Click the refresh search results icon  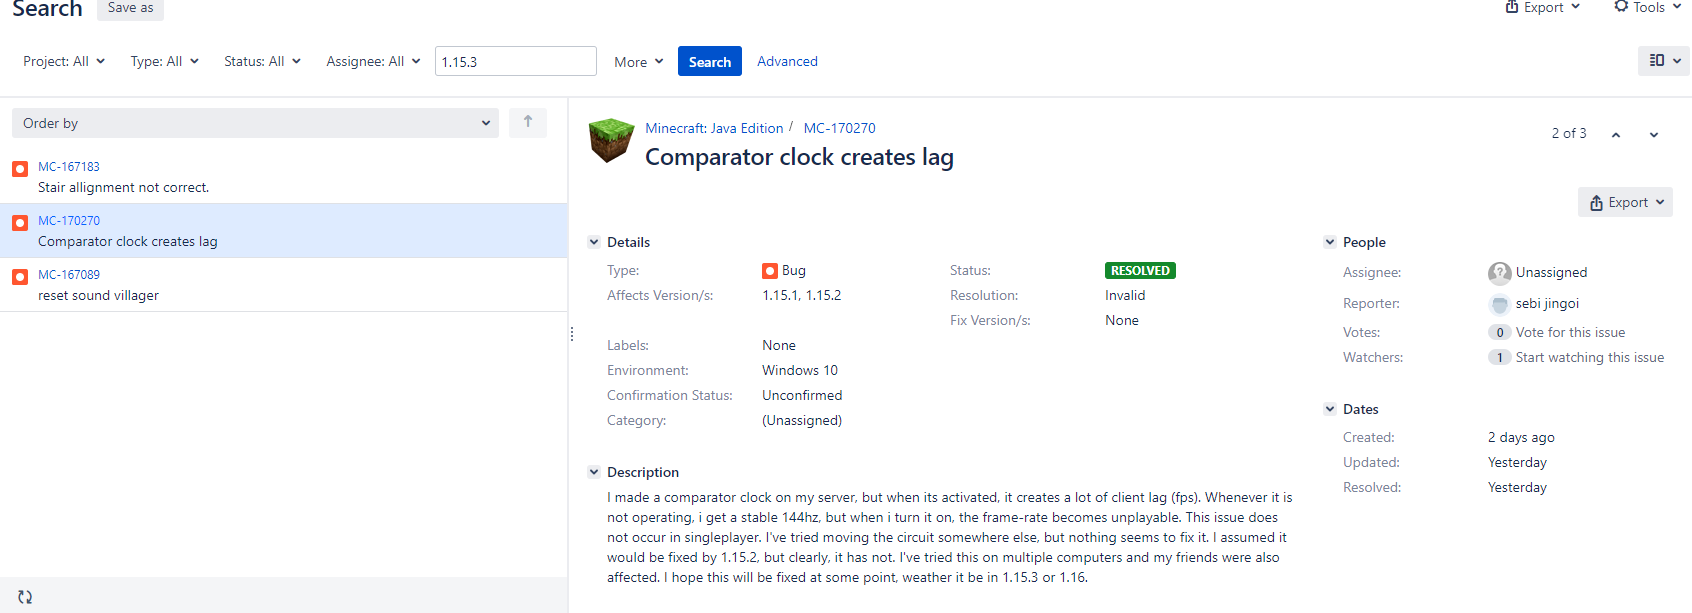25,597
